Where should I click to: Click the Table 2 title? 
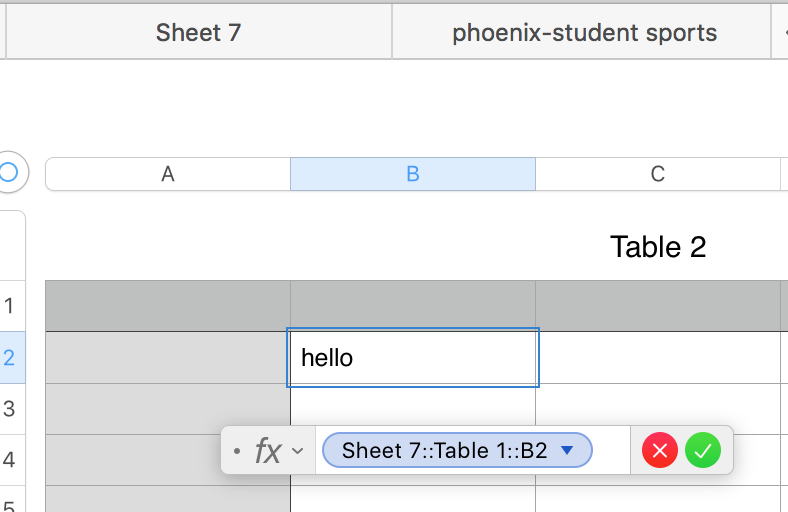[658, 247]
